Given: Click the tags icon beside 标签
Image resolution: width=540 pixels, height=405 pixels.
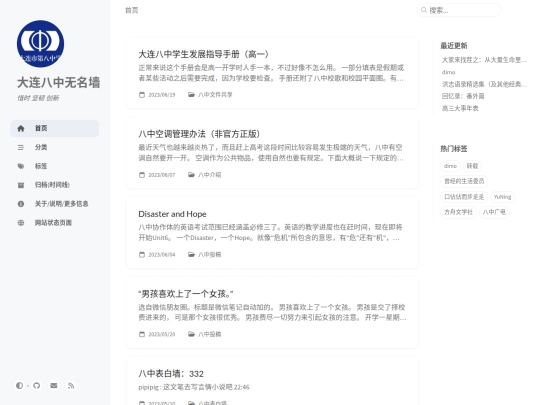Looking at the screenshot, I should [21, 166].
